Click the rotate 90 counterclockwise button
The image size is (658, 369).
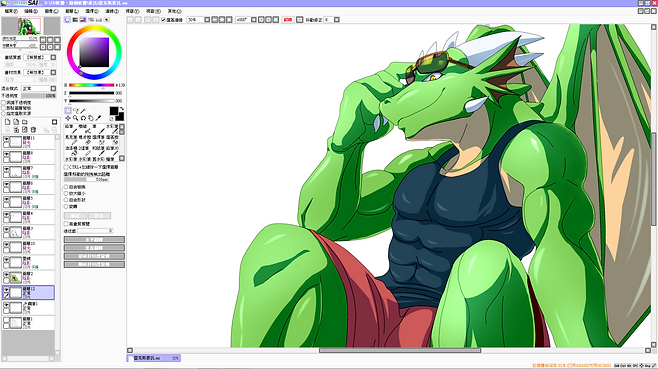[x=94, y=256]
